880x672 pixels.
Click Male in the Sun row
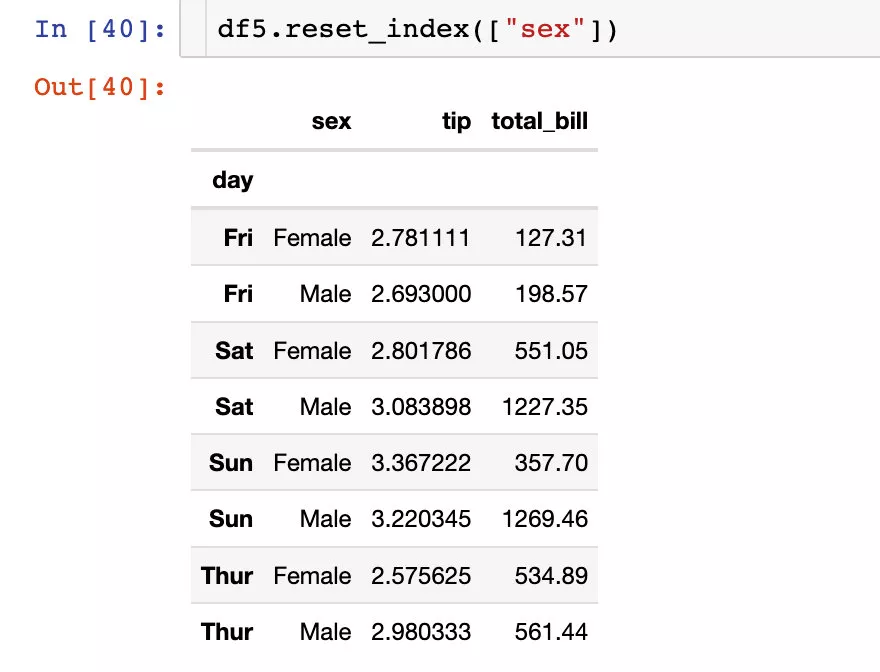tap(326, 519)
